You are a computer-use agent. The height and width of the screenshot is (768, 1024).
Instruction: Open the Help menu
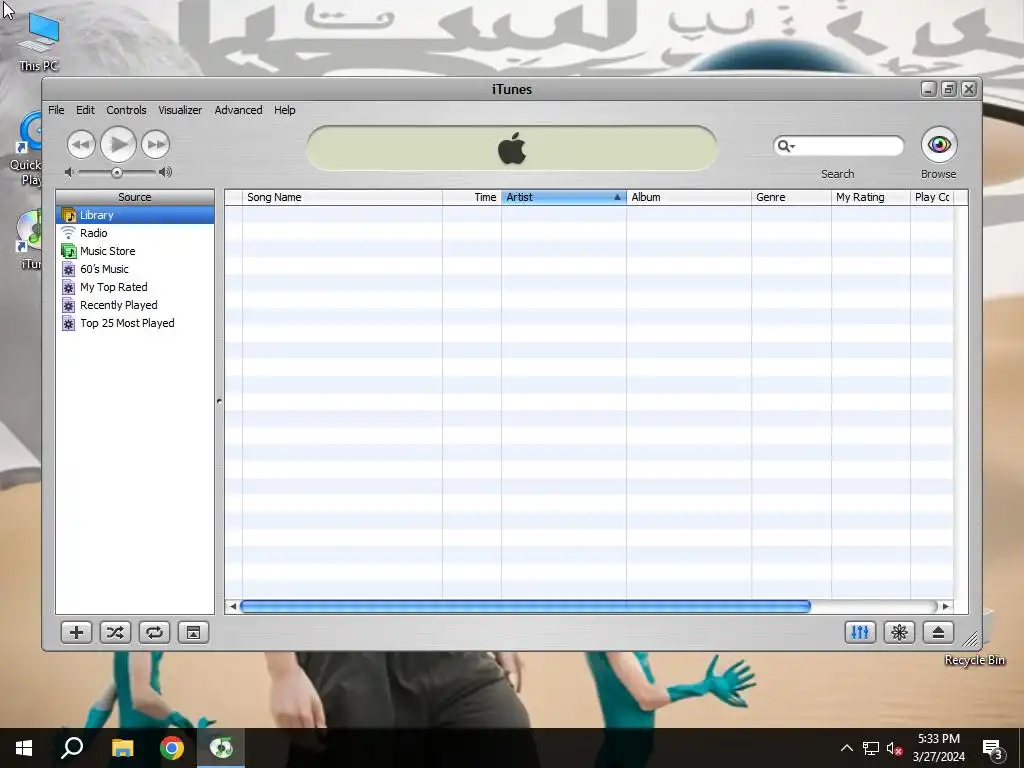pyautogui.click(x=285, y=110)
